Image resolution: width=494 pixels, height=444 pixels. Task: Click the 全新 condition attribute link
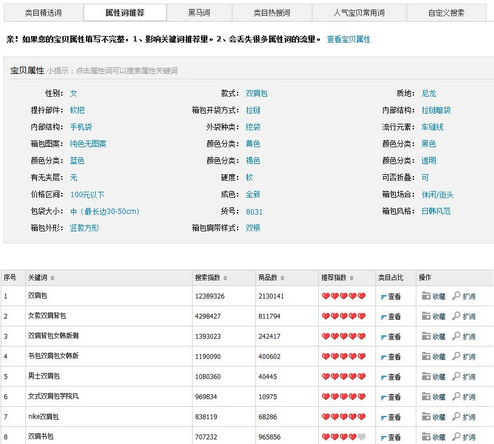coord(253,194)
